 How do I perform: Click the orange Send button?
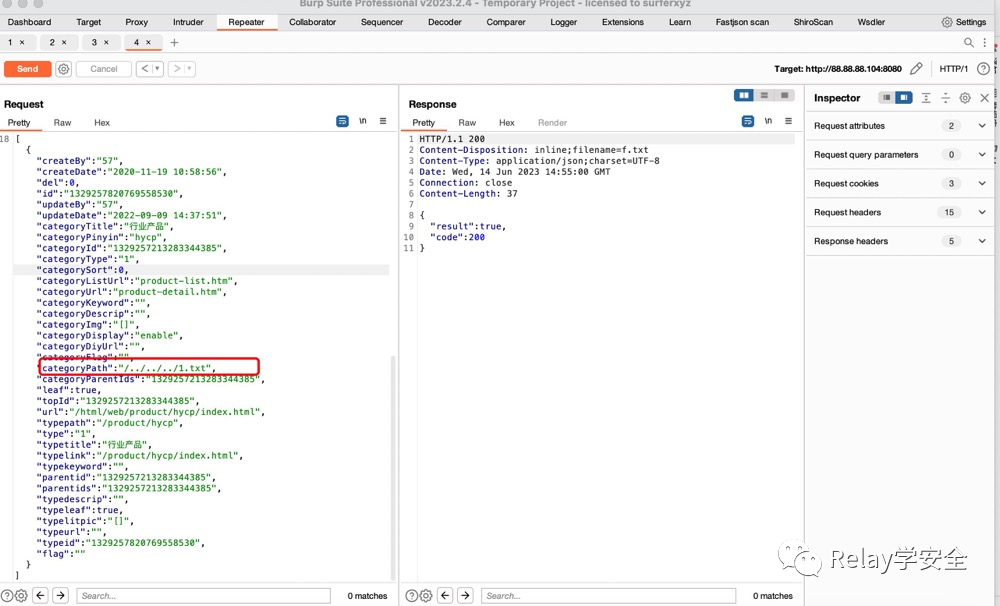[27, 69]
